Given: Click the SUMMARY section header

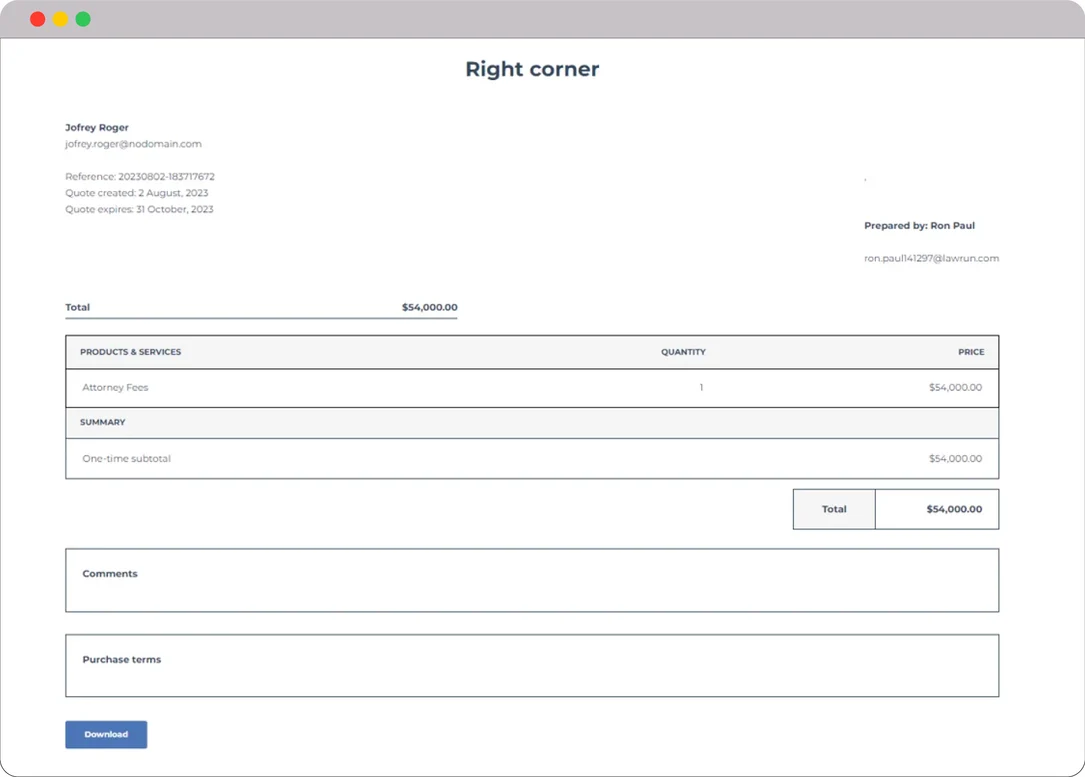Looking at the screenshot, I should (104, 422).
